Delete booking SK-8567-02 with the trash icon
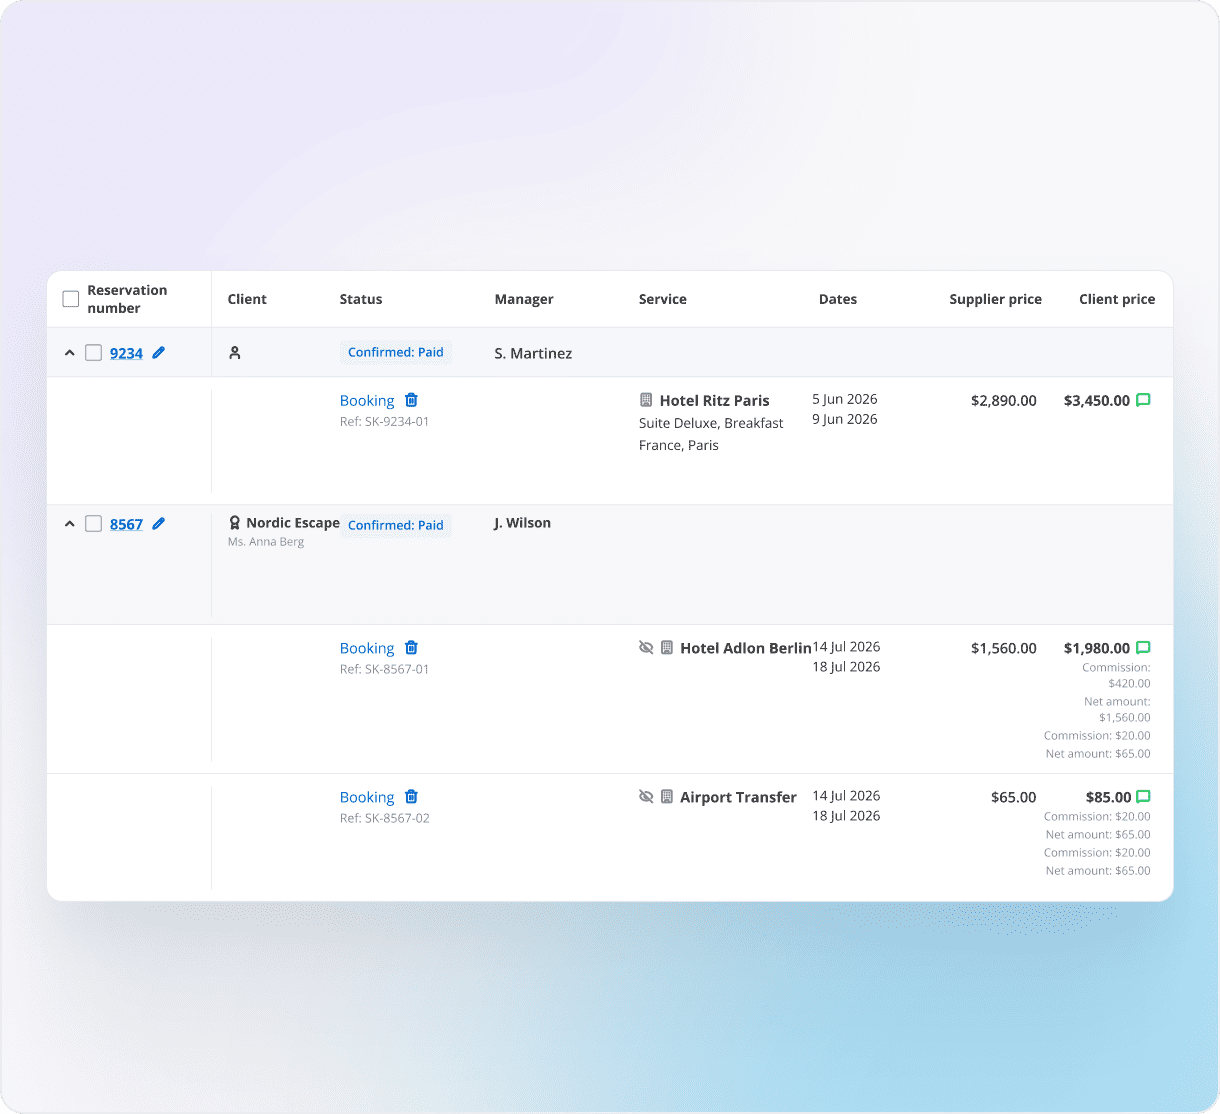This screenshot has height=1114, width=1220. pyautogui.click(x=411, y=796)
